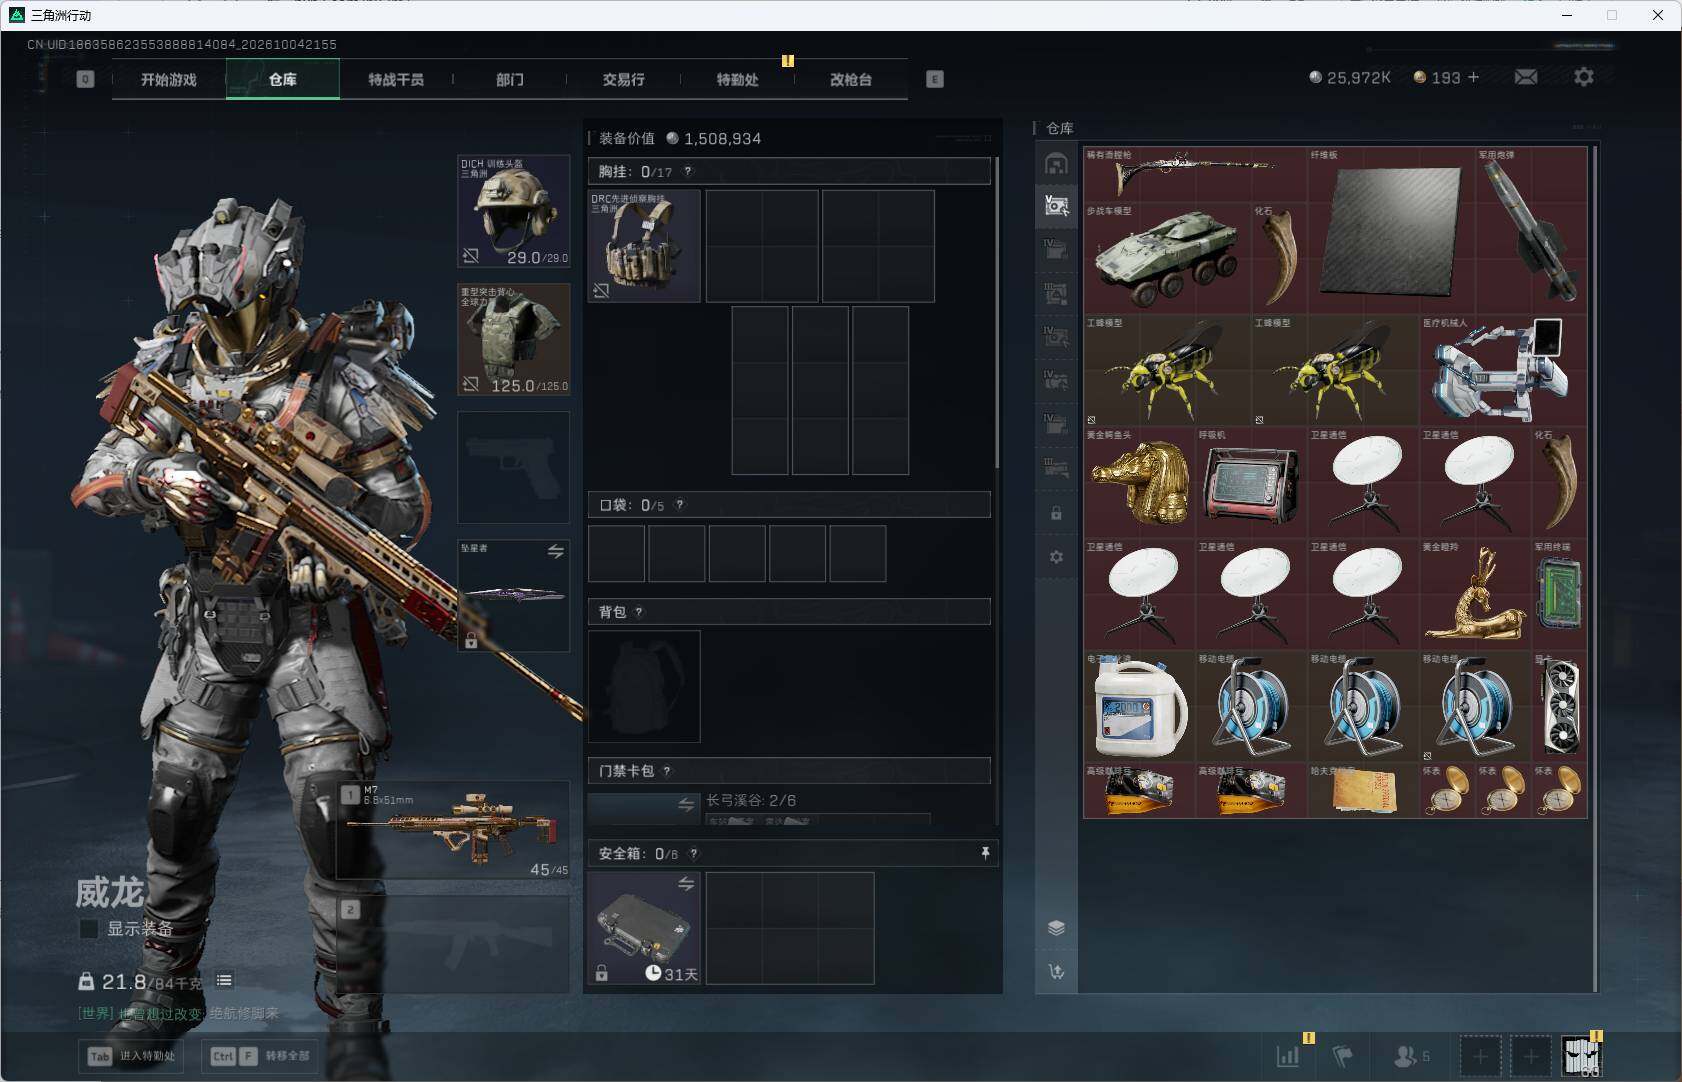Swap the 坠星者 melee weapon using arrows

pyautogui.click(x=556, y=551)
